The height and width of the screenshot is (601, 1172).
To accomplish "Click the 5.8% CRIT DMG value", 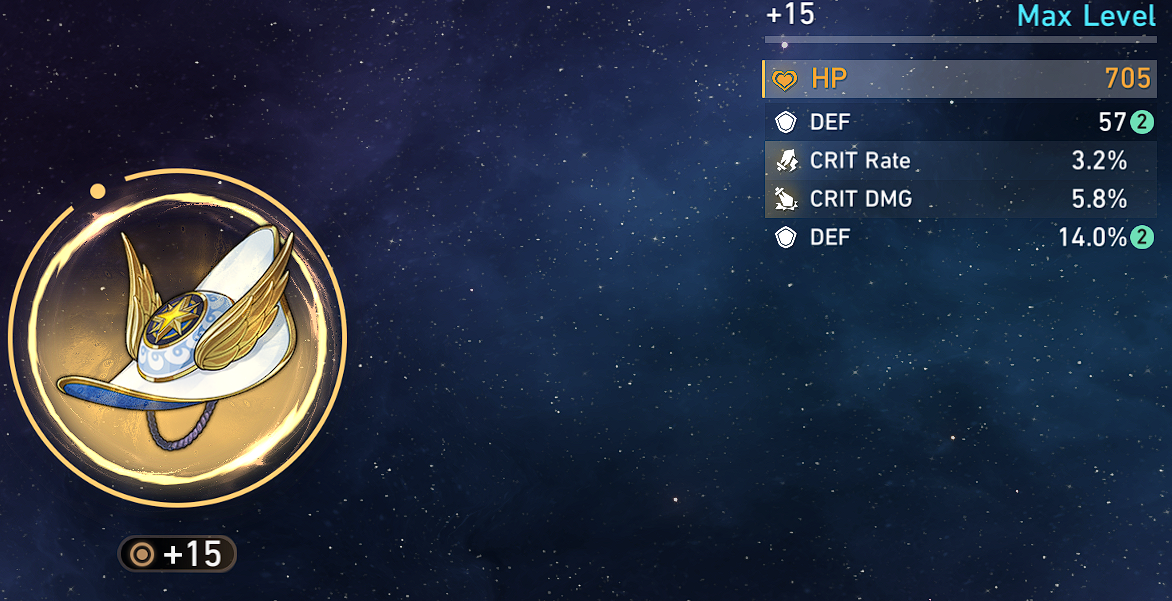I will pyautogui.click(x=1099, y=199).
